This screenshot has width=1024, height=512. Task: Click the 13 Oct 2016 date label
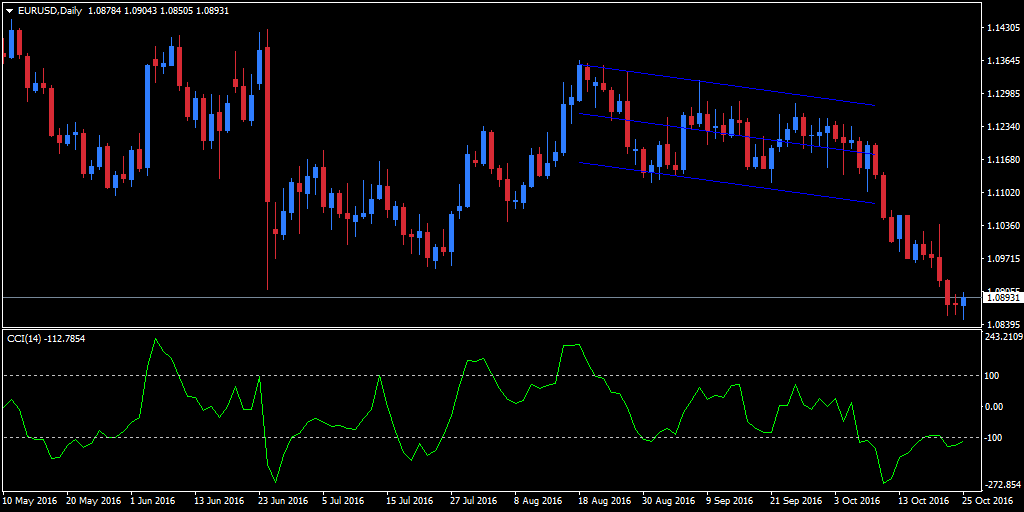tap(923, 501)
